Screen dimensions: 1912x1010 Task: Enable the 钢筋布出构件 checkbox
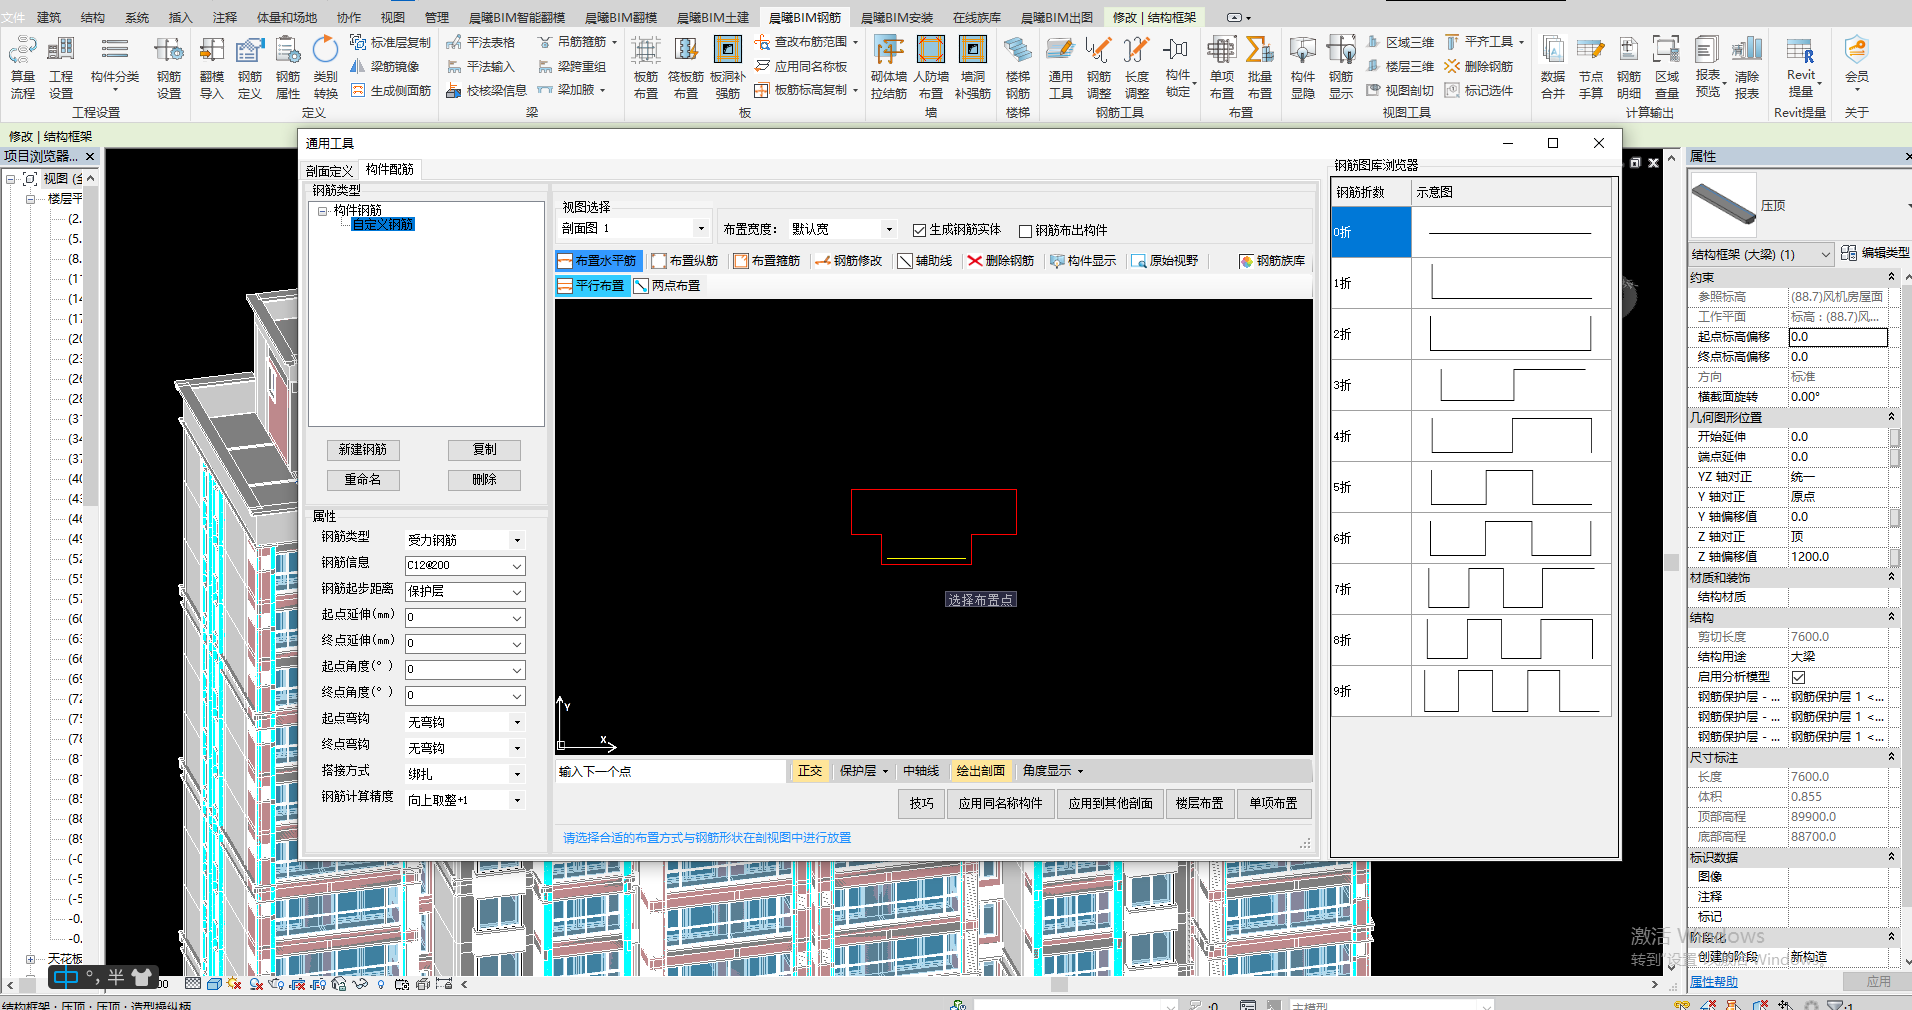pos(1025,231)
